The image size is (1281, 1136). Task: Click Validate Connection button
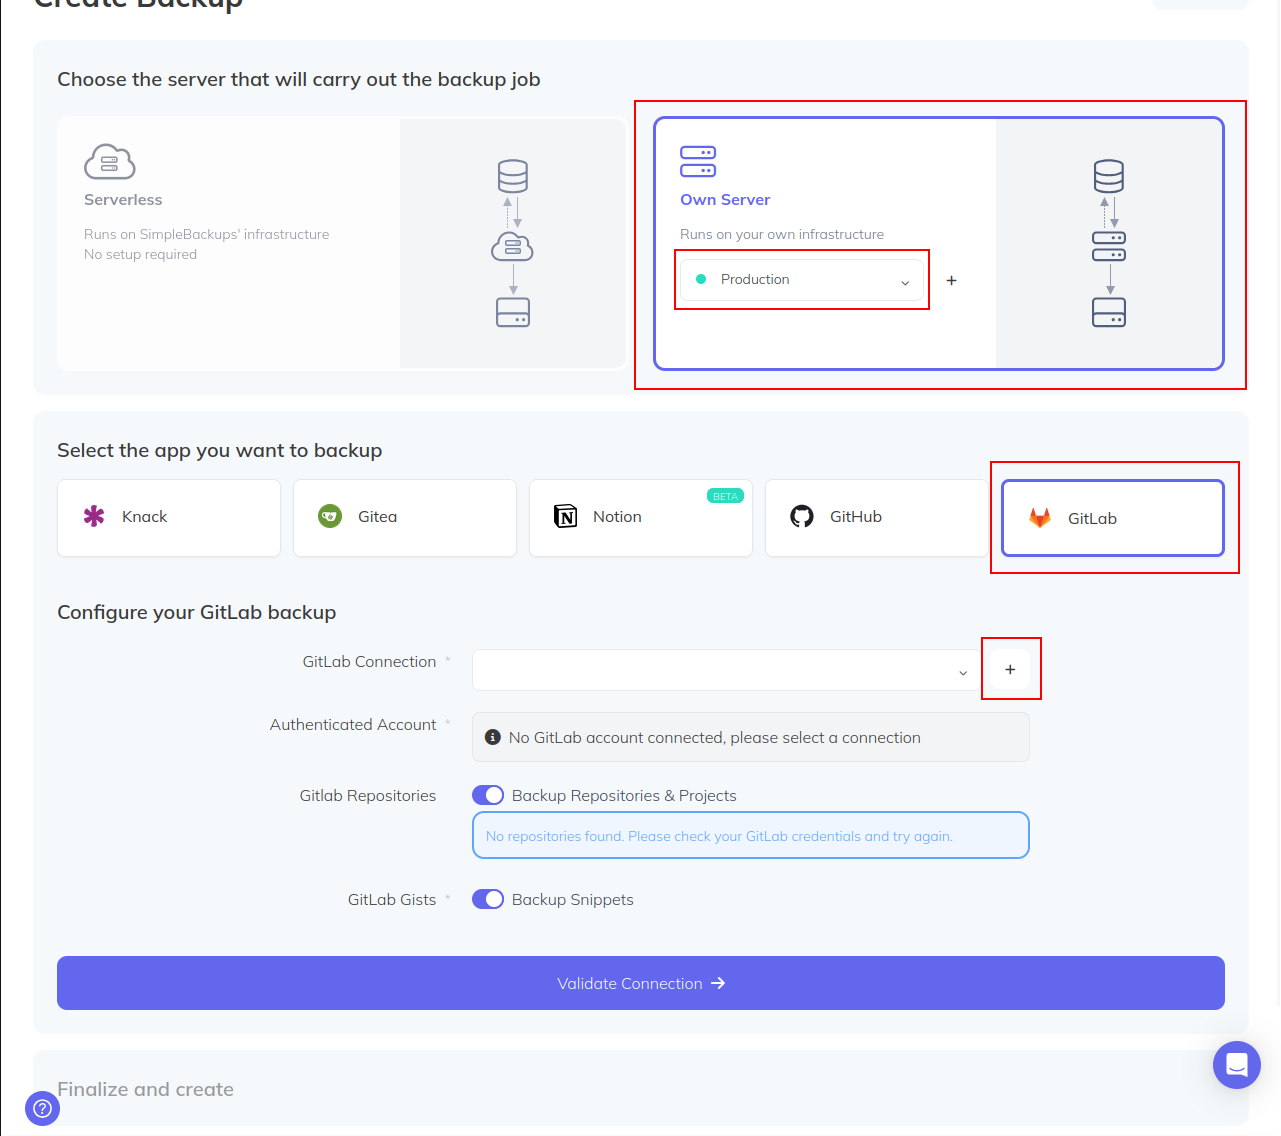(641, 983)
